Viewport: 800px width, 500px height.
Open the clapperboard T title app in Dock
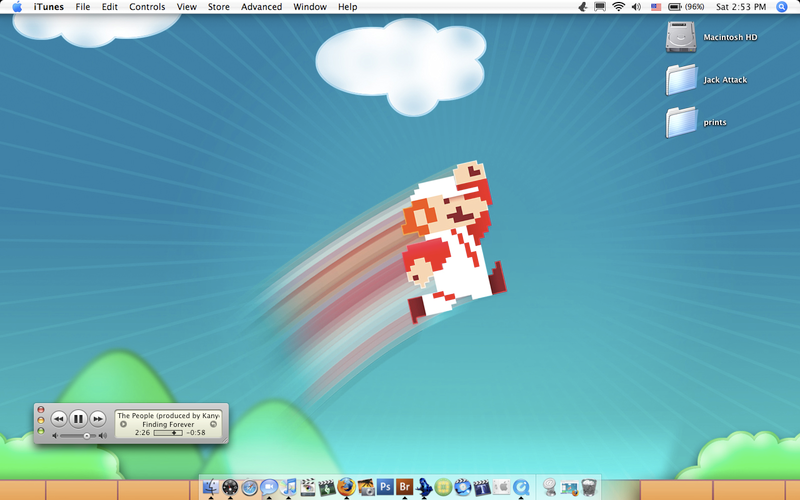pyautogui.click(x=482, y=487)
